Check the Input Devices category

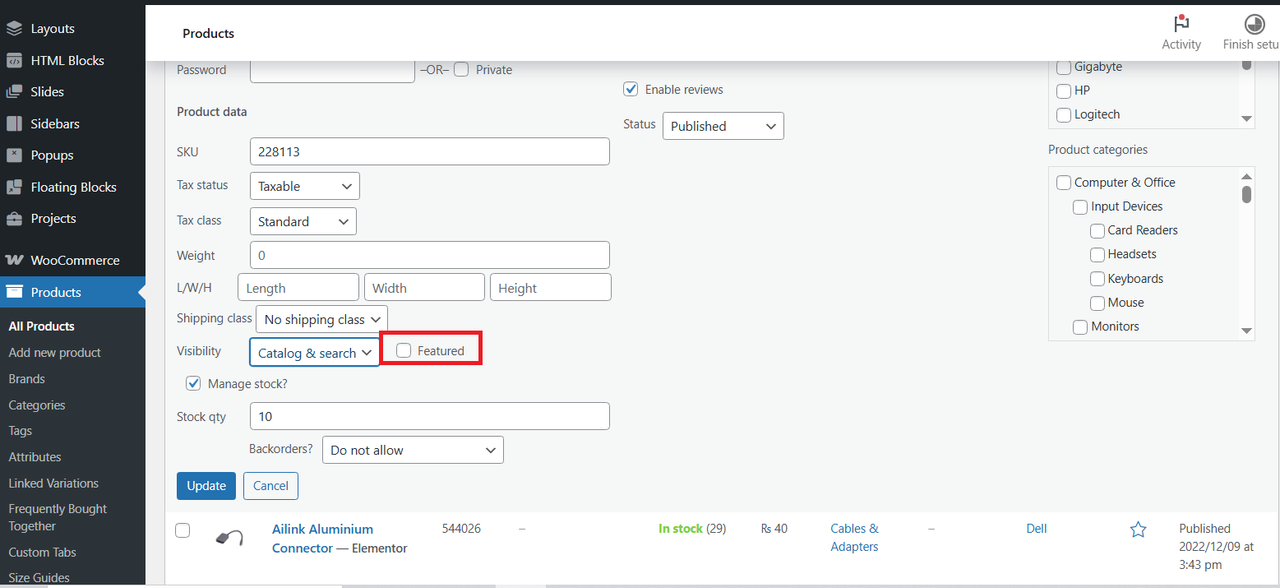point(1080,207)
